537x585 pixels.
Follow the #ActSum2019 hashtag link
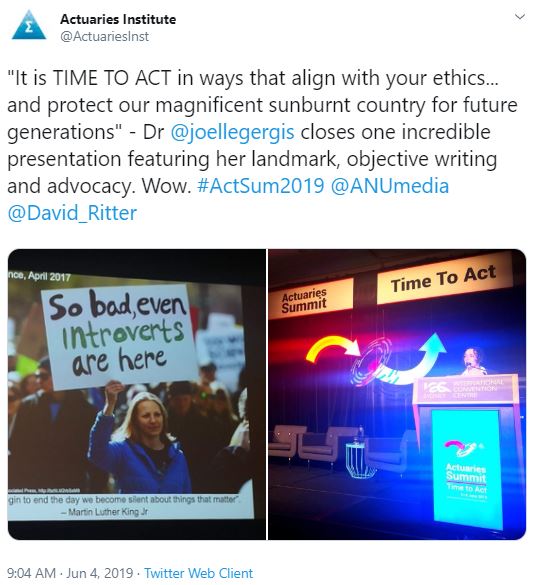tap(260, 186)
